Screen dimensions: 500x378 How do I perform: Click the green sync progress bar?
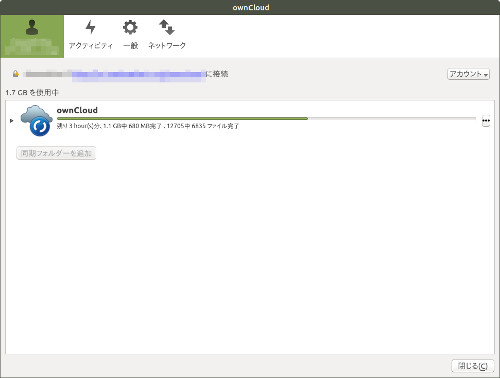point(266,118)
